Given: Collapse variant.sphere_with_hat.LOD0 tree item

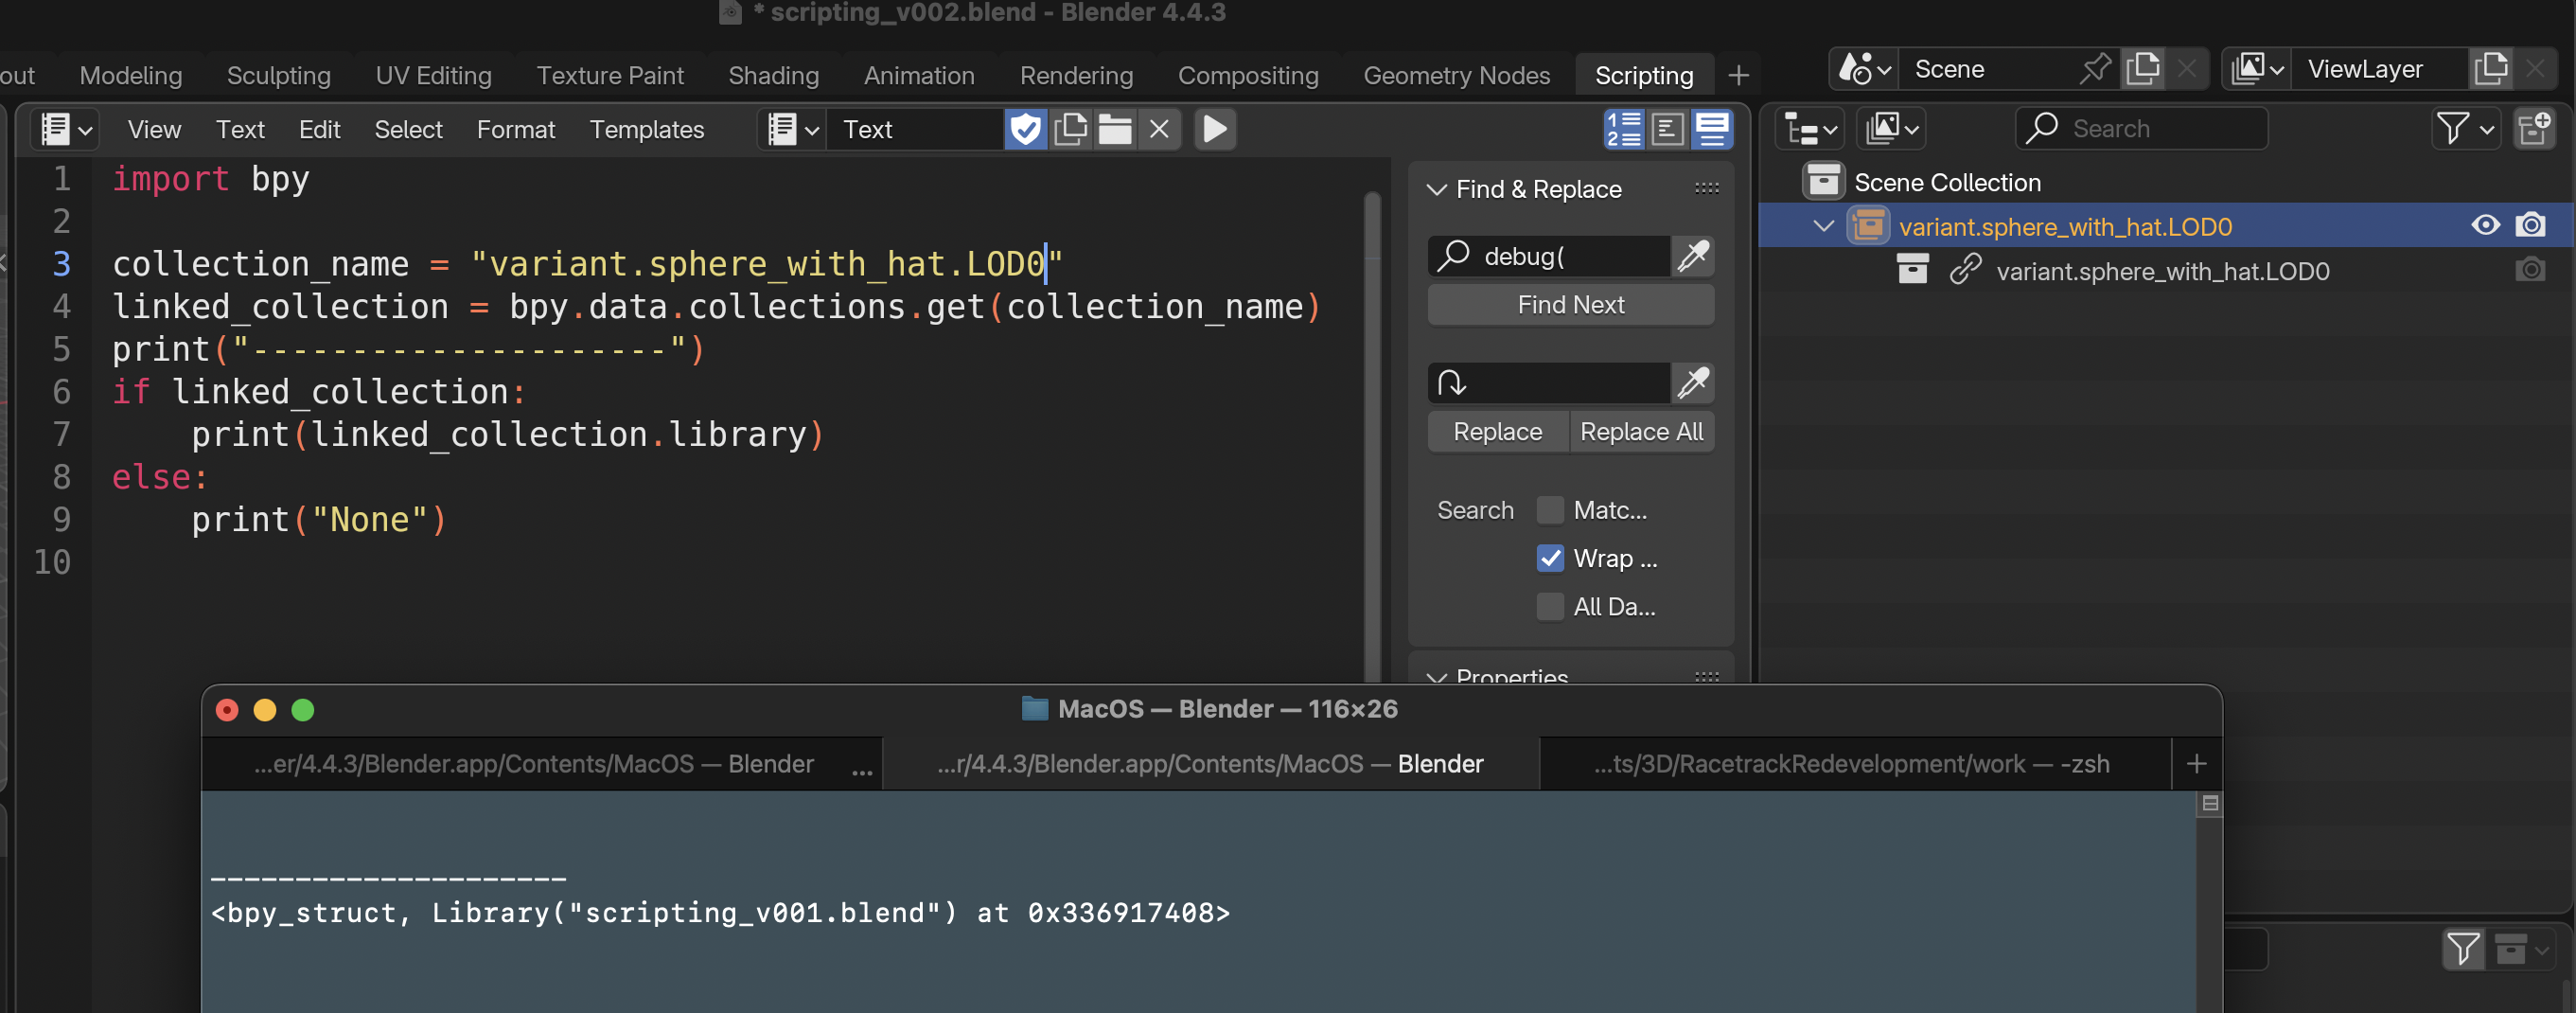Looking at the screenshot, I should point(1824,226).
